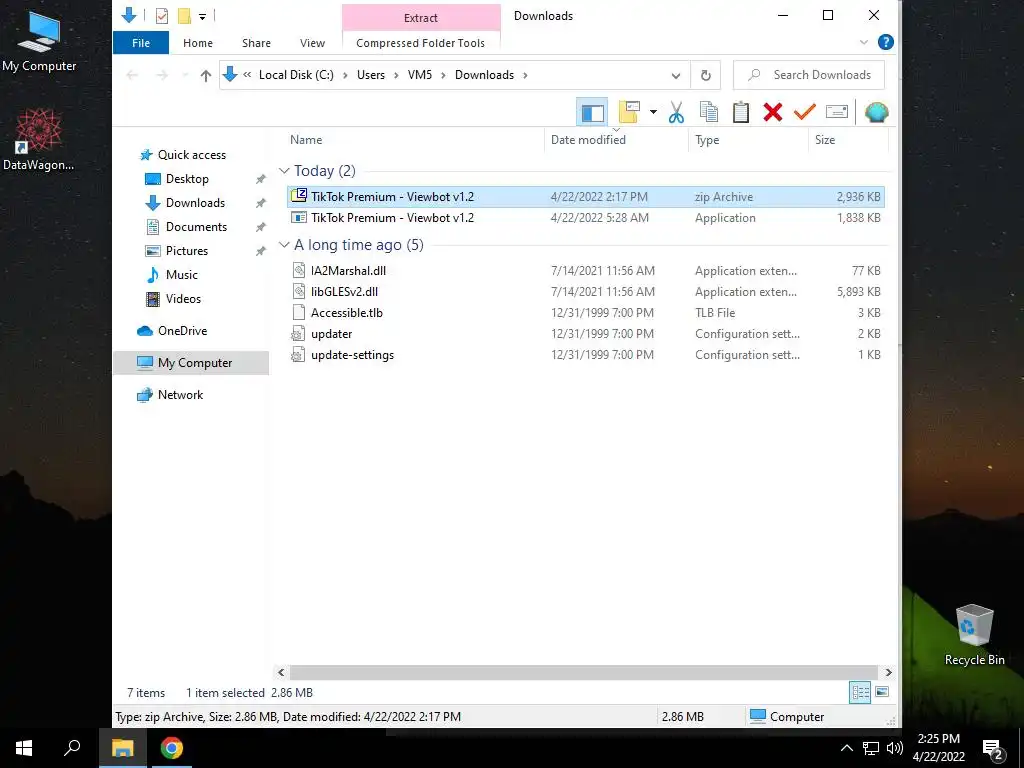
Task: Collapse the A long time ago group
Action: [x=284, y=245]
